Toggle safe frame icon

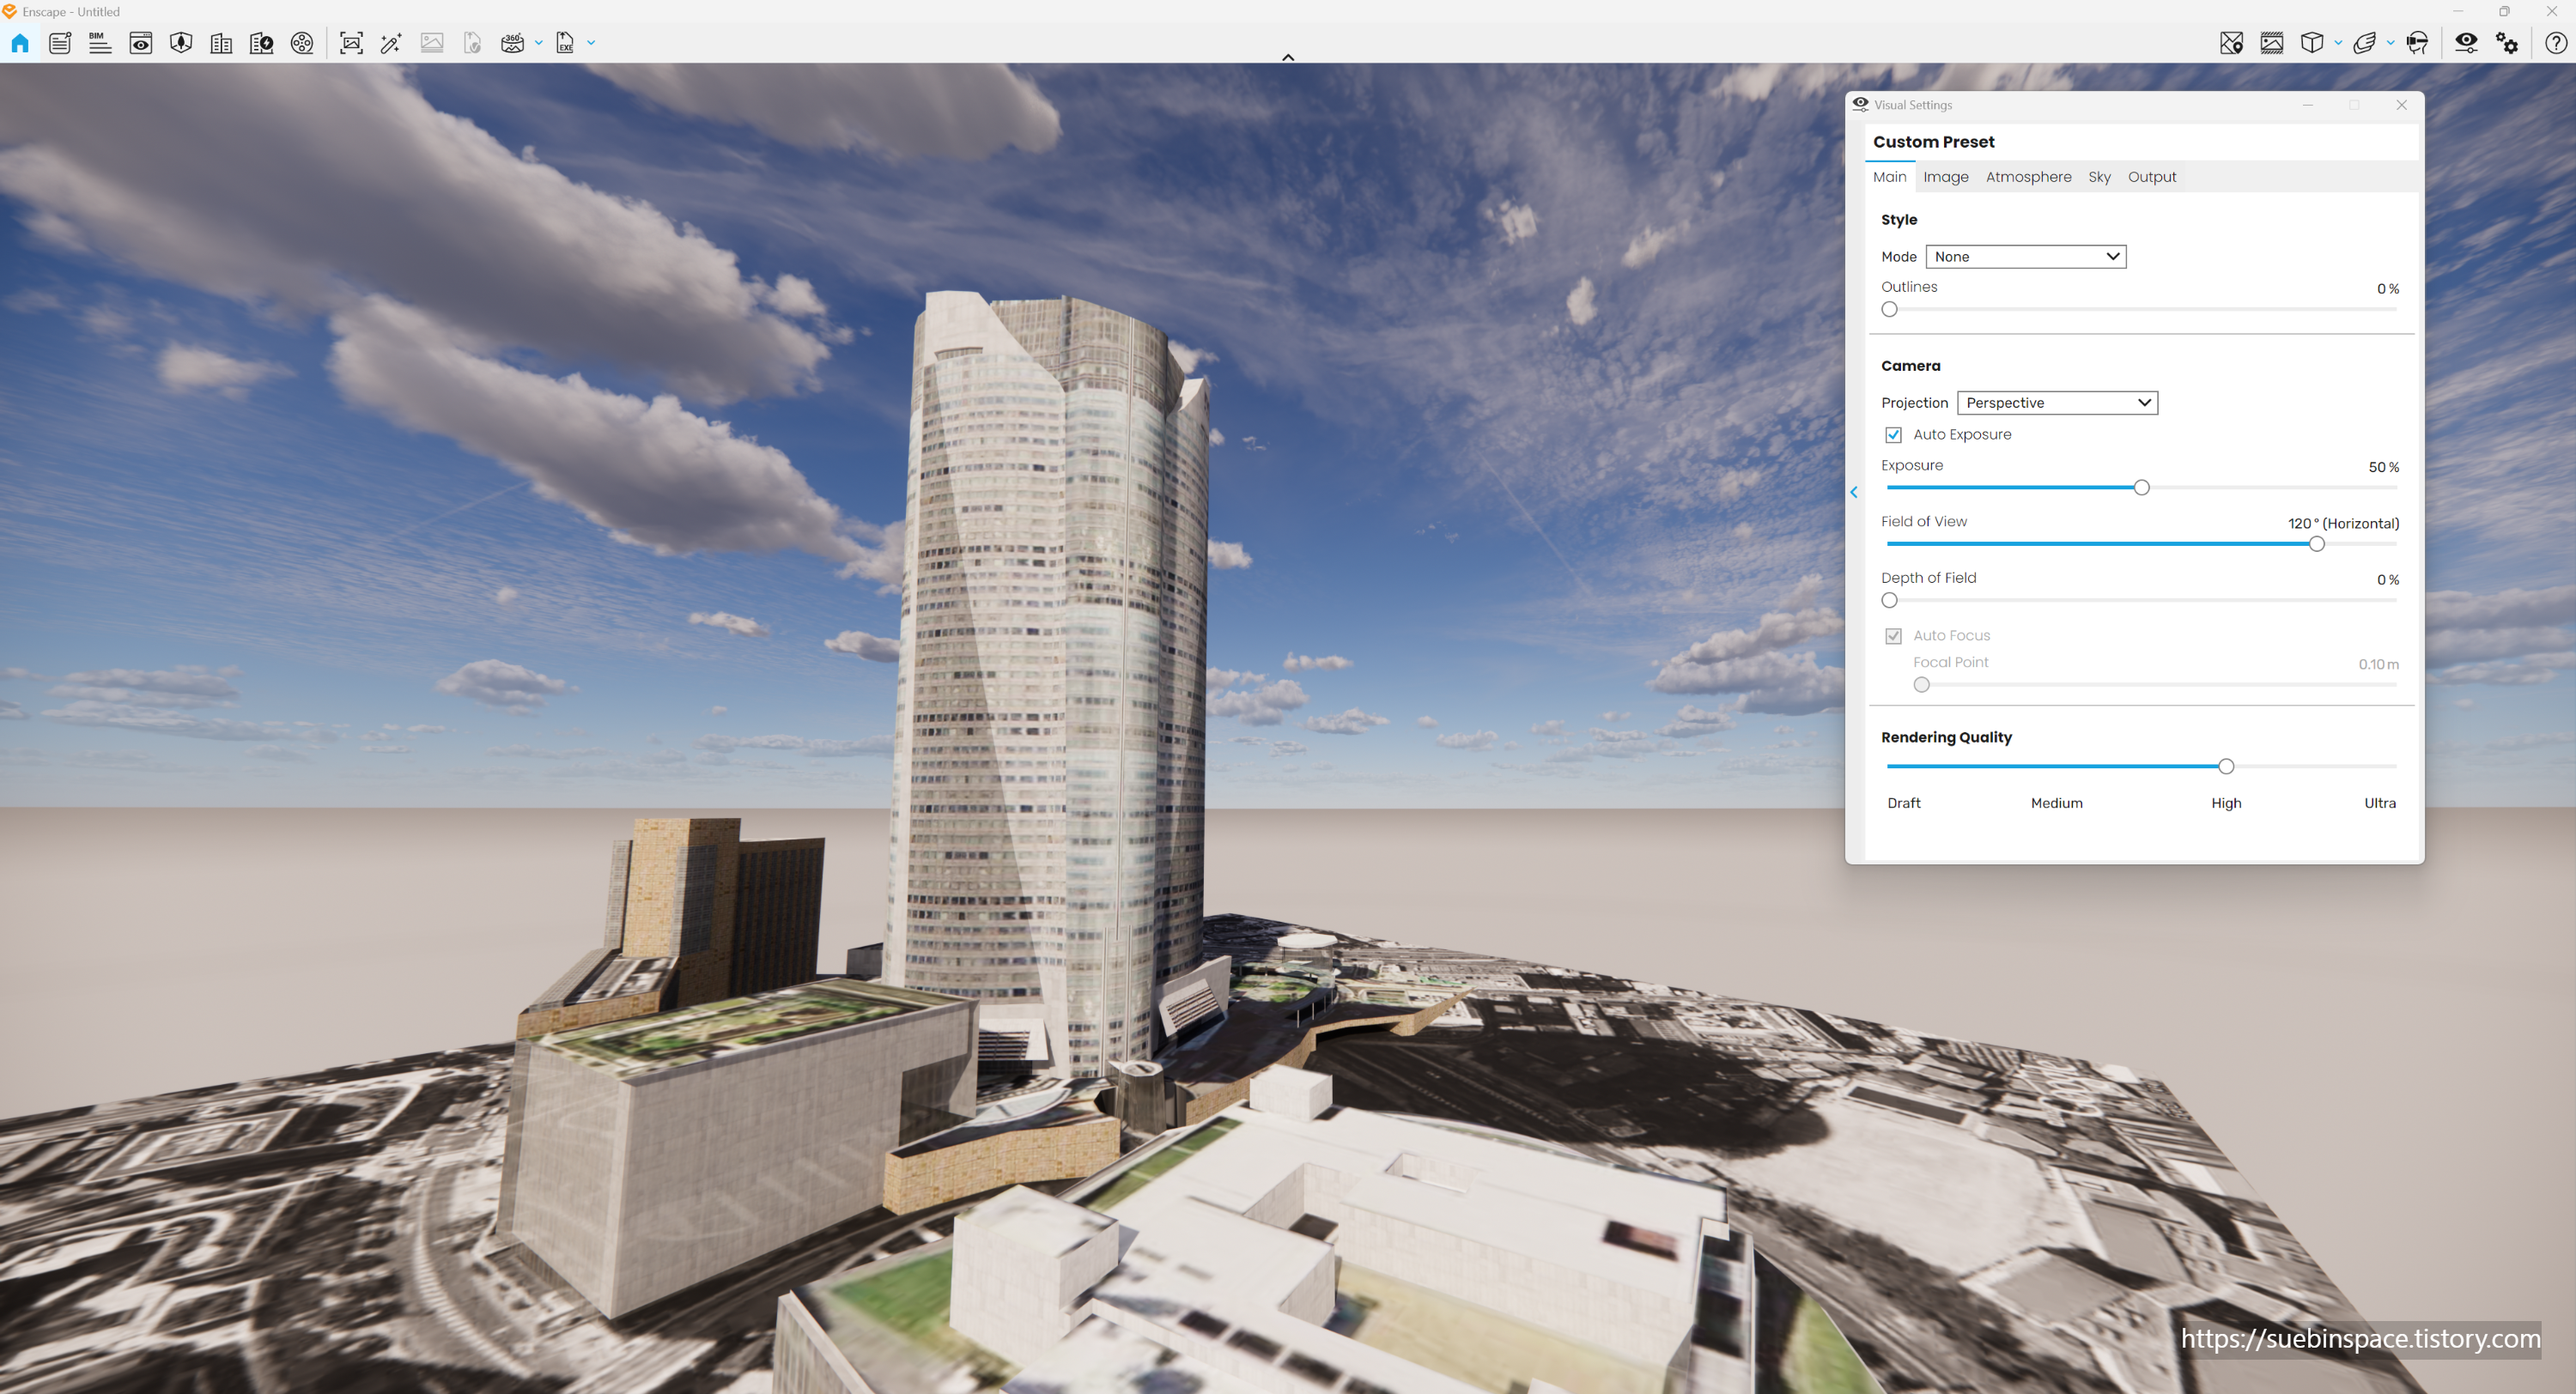click(2272, 43)
